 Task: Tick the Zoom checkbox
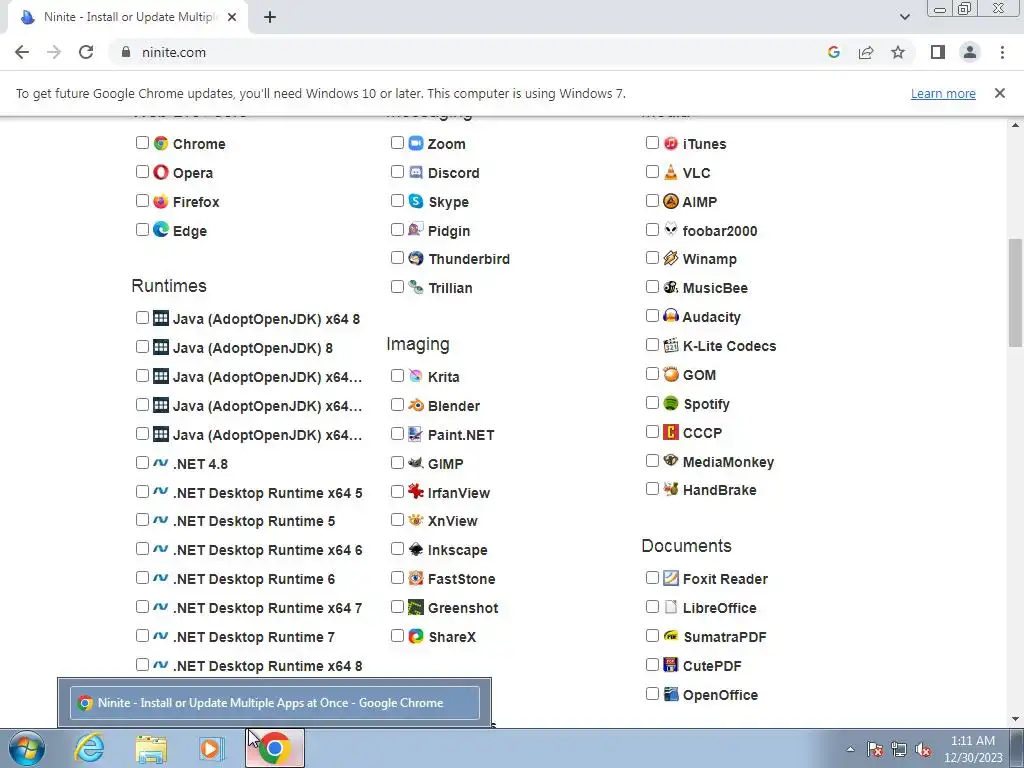pyautogui.click(x=397, y=142)
